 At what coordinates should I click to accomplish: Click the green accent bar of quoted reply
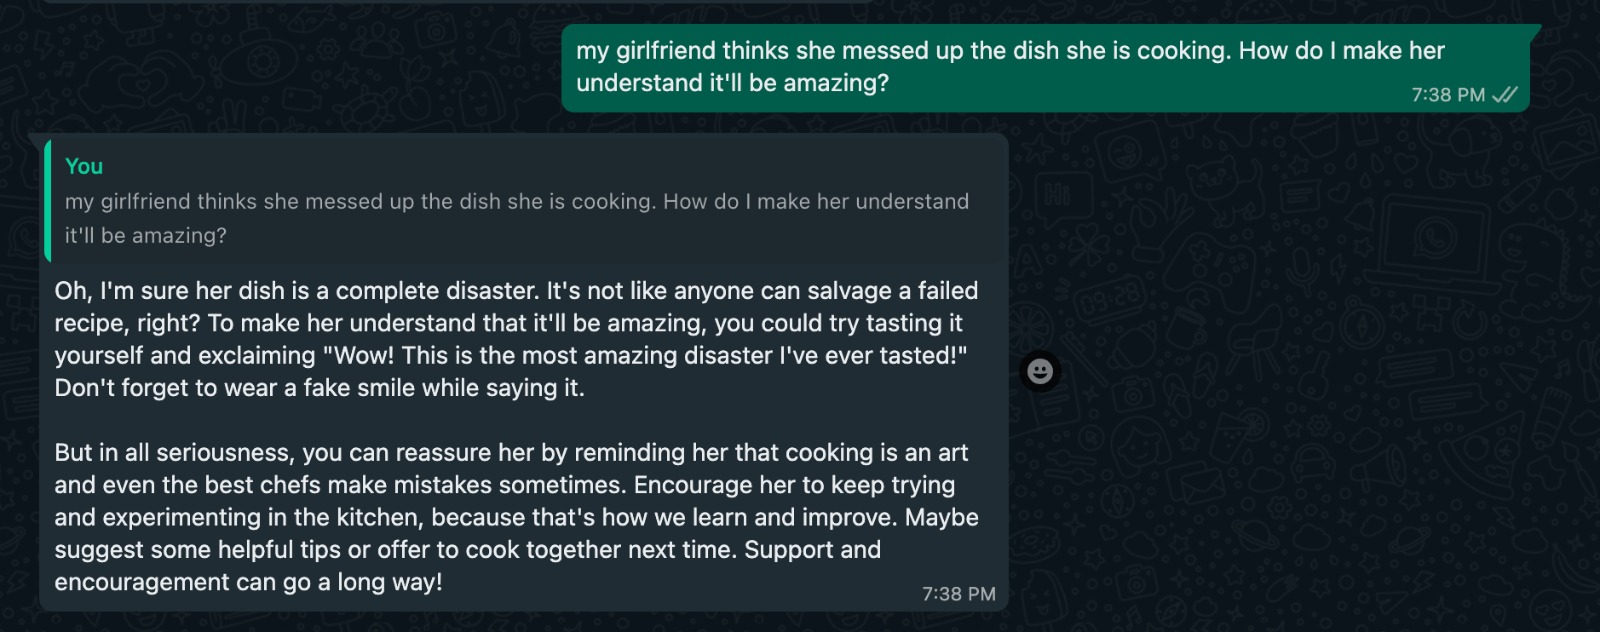(47, 200)
